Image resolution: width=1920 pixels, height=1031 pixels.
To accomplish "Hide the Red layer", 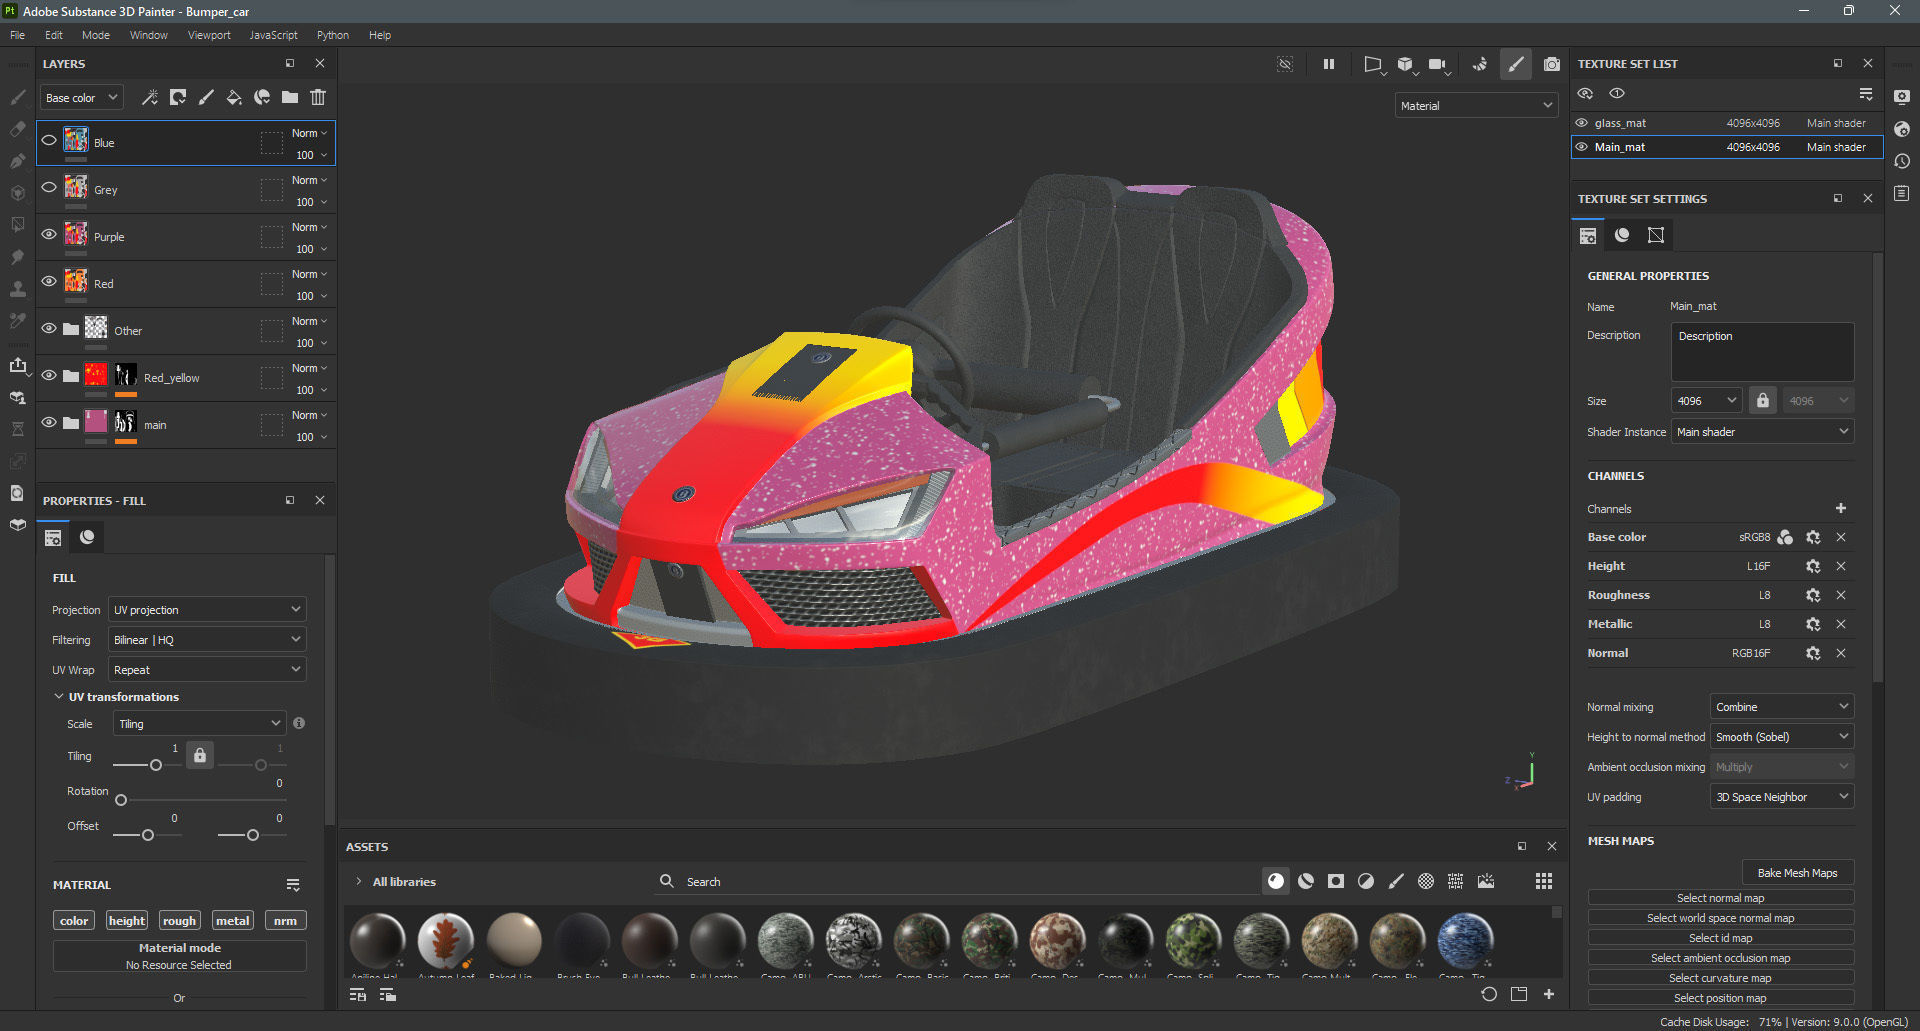I will click(x=49, y=281).
